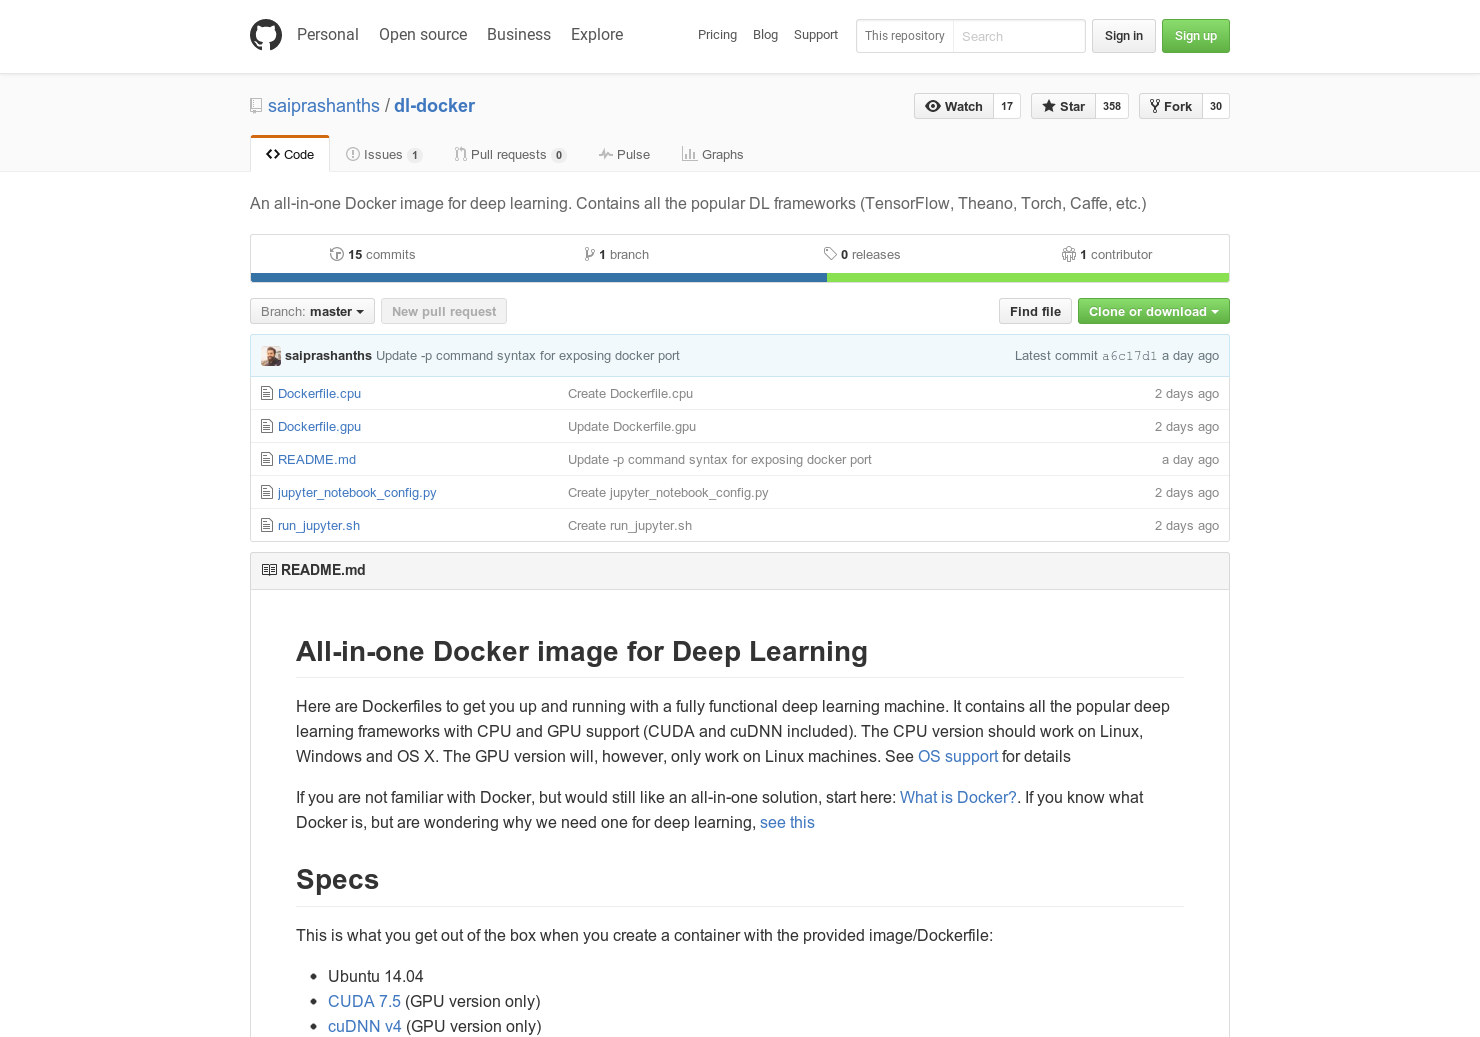Select the Watch eye icon
1480x1037 pixels.
pos(932,106)
